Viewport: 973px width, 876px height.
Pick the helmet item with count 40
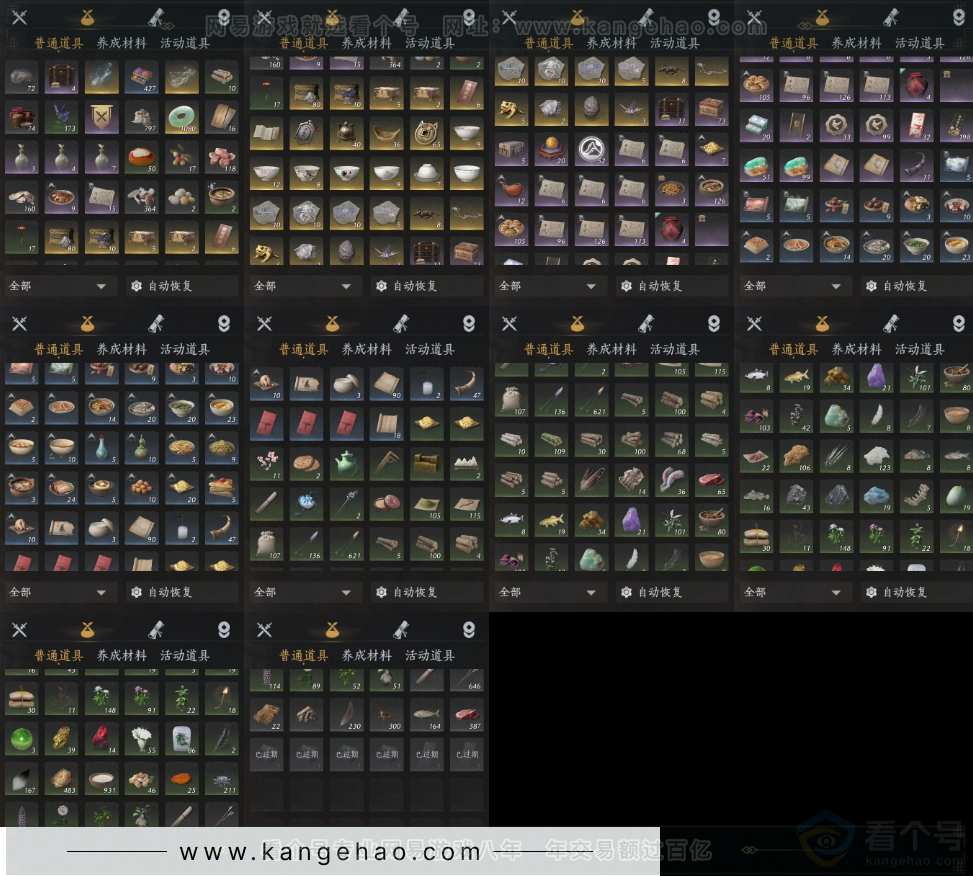pos(346,132)
